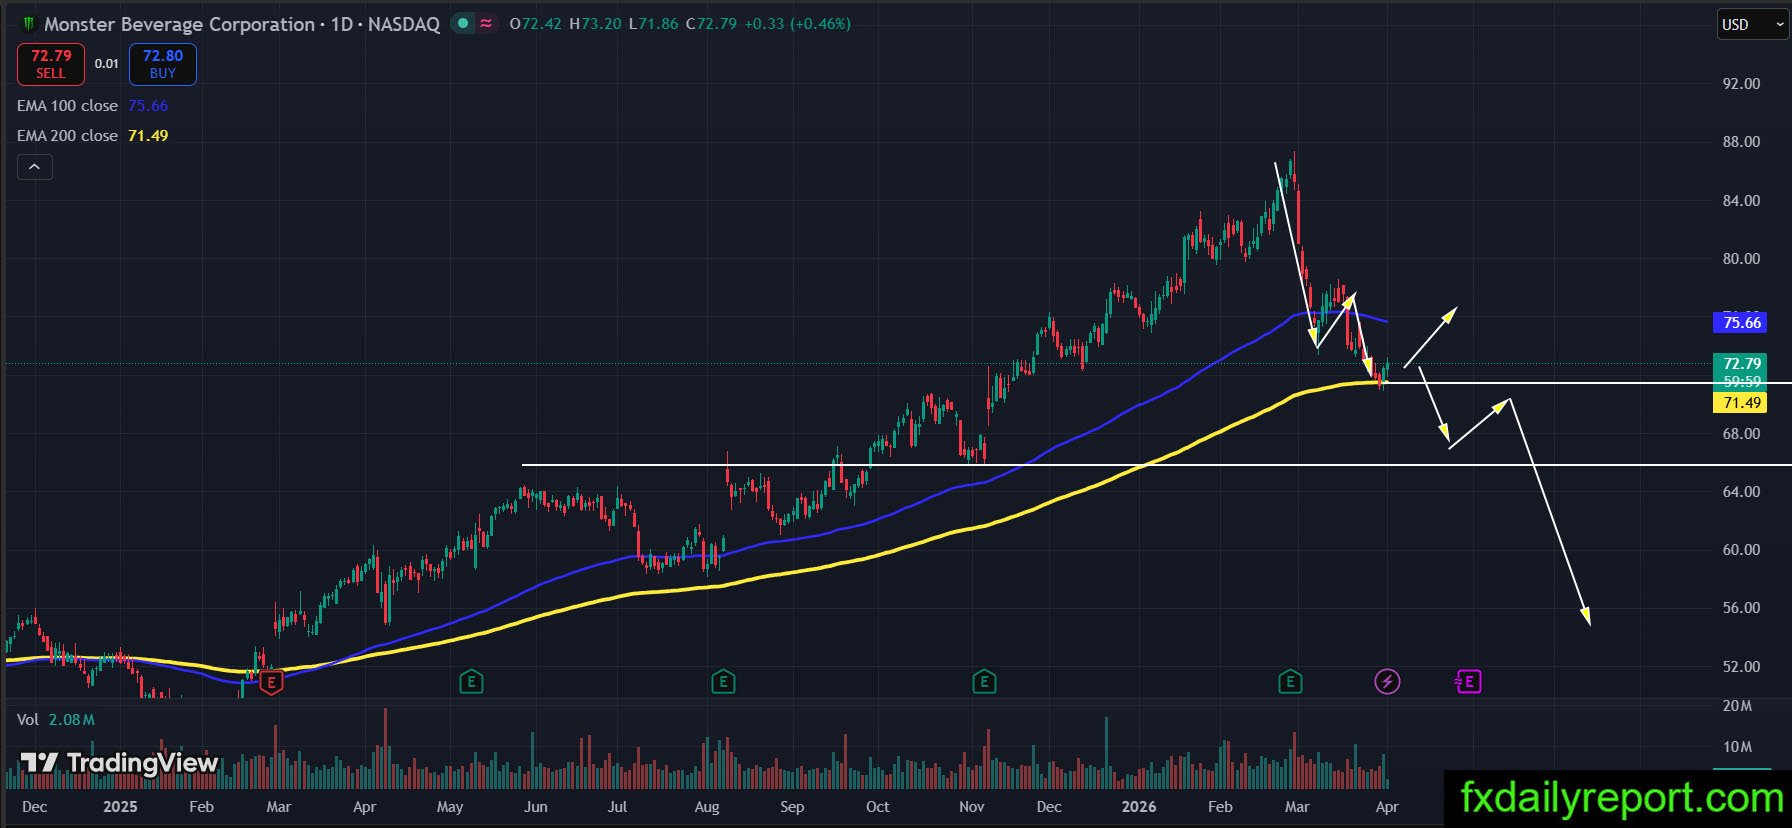Click the Jul label on time axis
This screenshot has width=1792, height=828.
(617, 807)
